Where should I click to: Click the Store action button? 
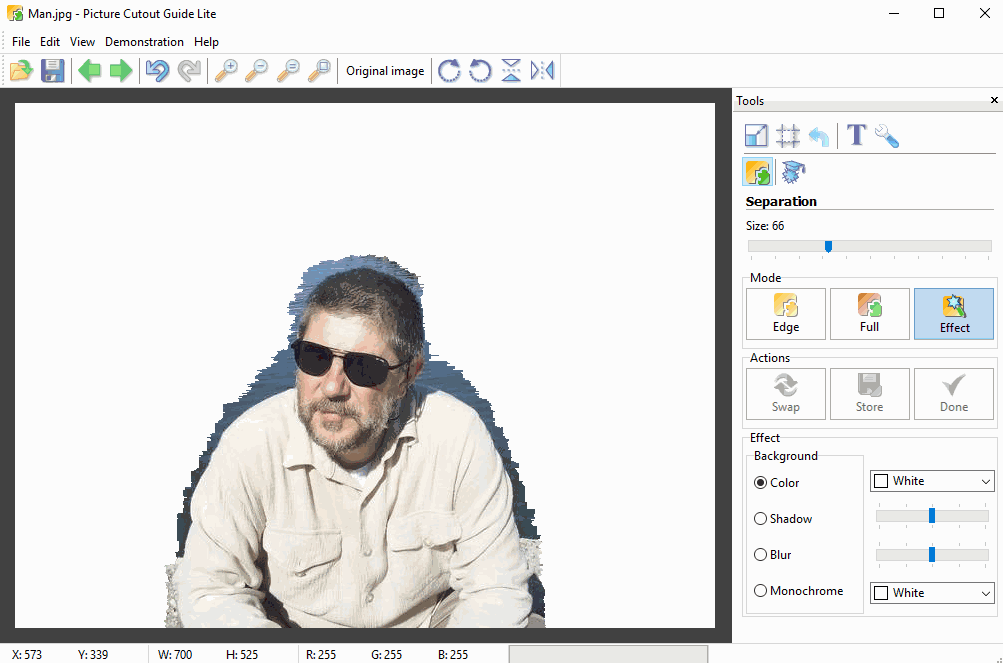869,394
